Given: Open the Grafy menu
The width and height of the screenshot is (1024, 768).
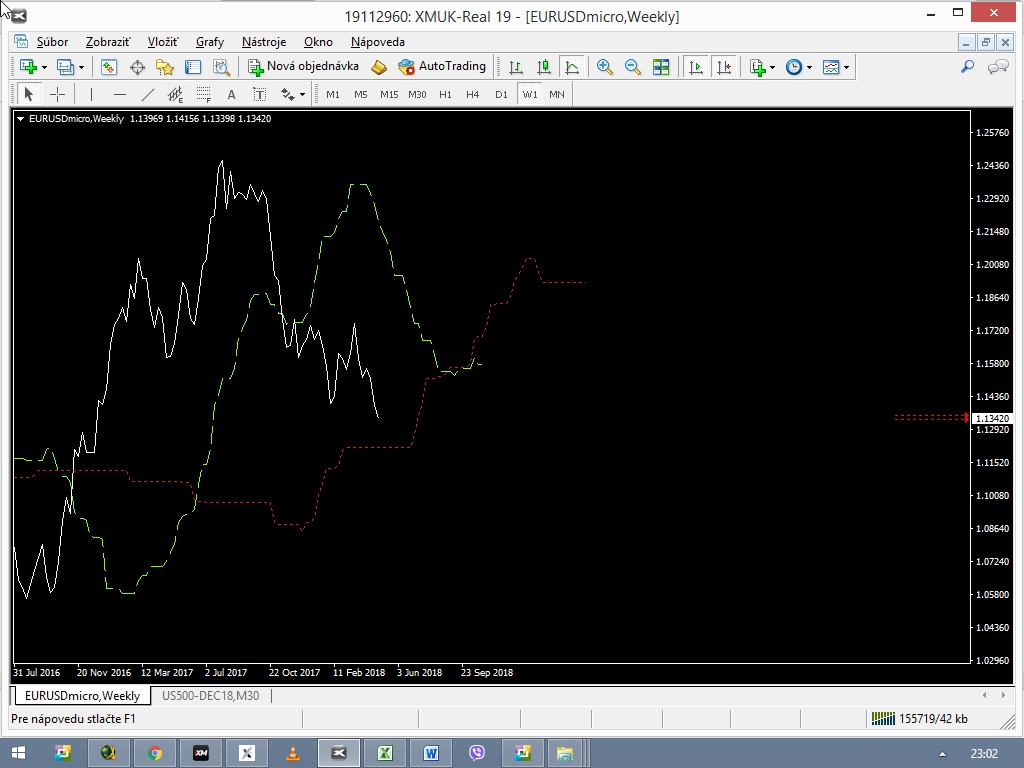Looking at the screenshot, I should tap(210, 42).
